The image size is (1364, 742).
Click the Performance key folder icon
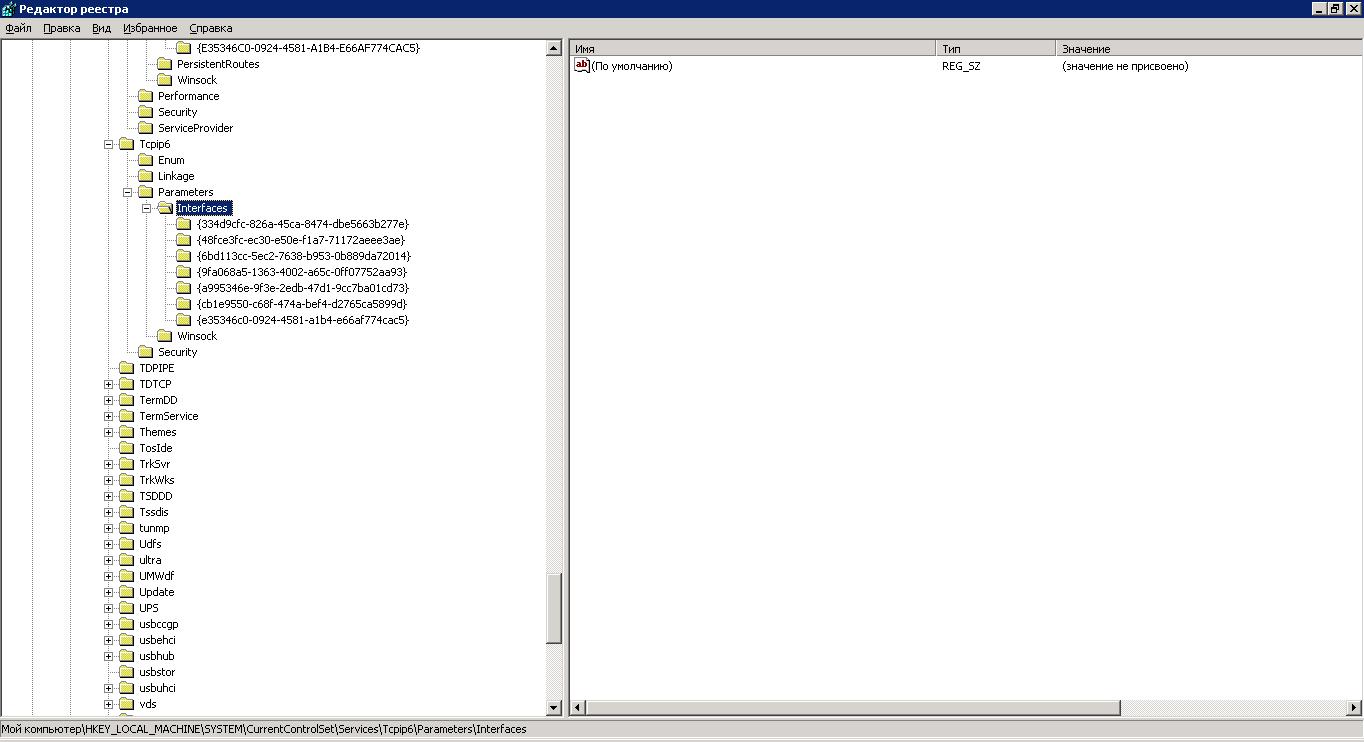(x=145, y=96)
